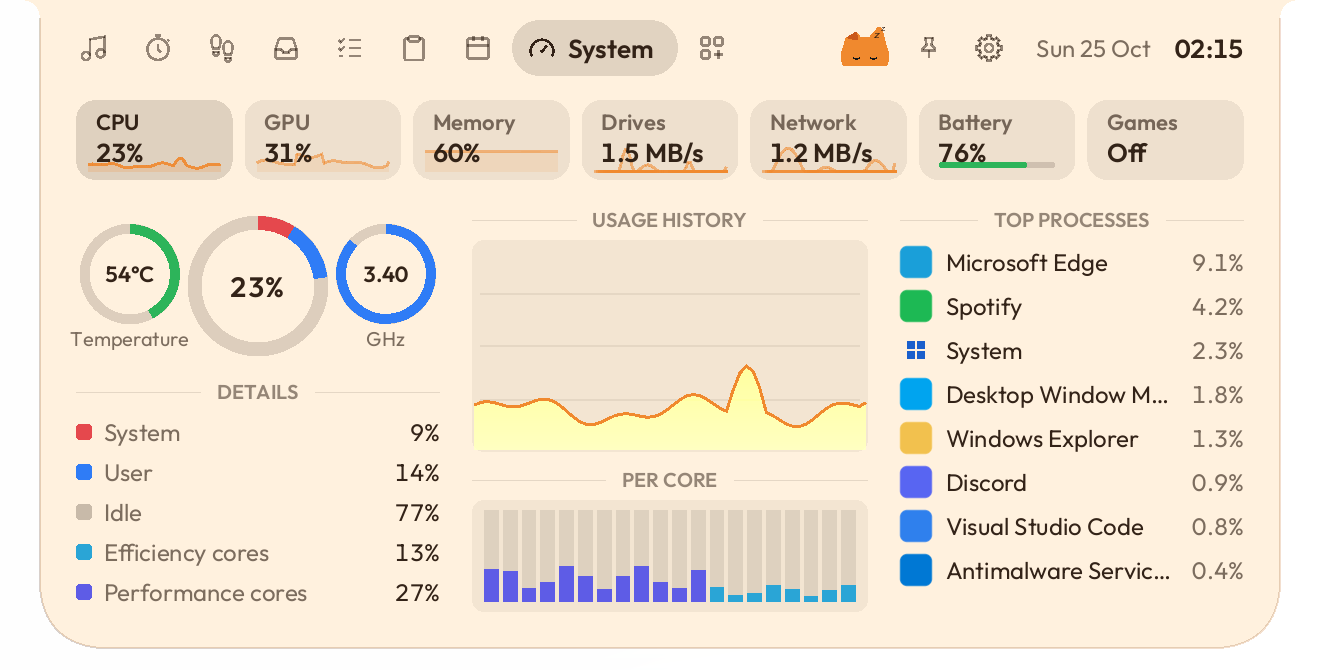Open settings gear icon
The image size is (1320, 670).
coord(989,48)
